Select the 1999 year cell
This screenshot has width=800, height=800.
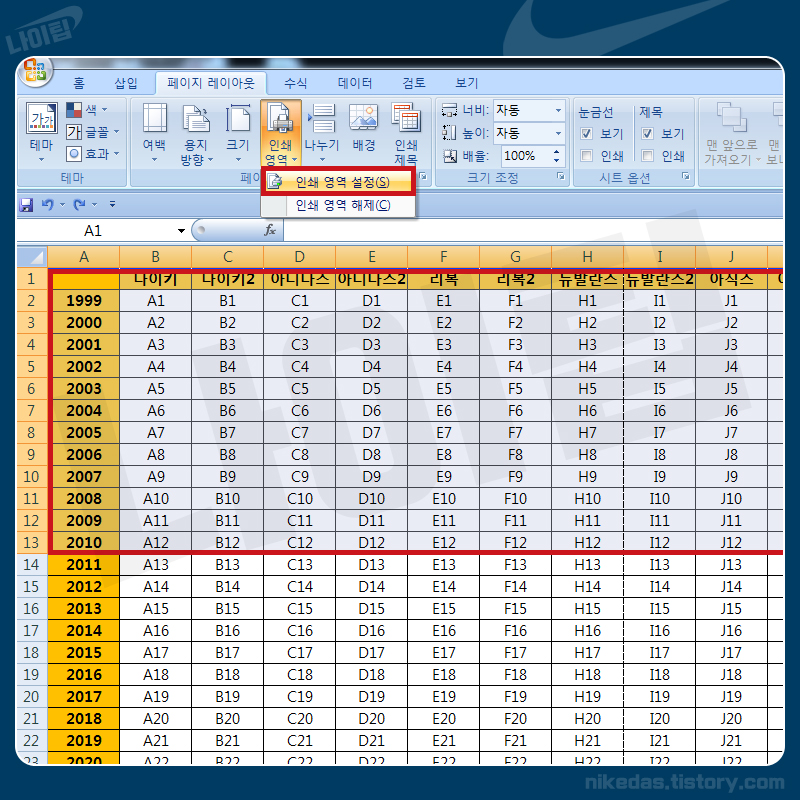84,301
